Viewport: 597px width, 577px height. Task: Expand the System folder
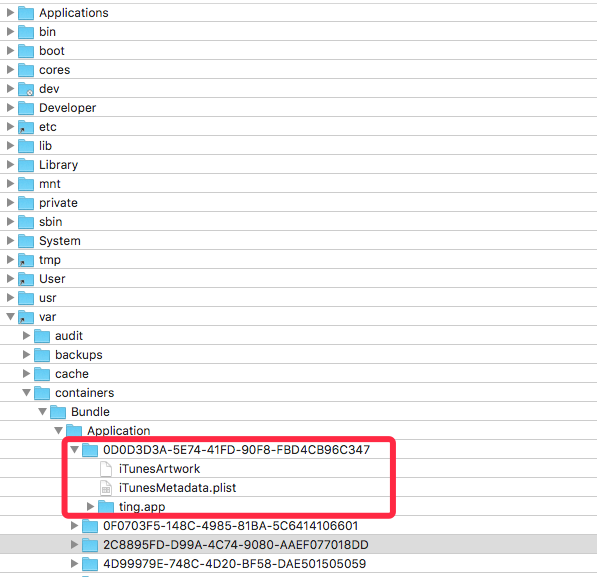pos(10,241)
